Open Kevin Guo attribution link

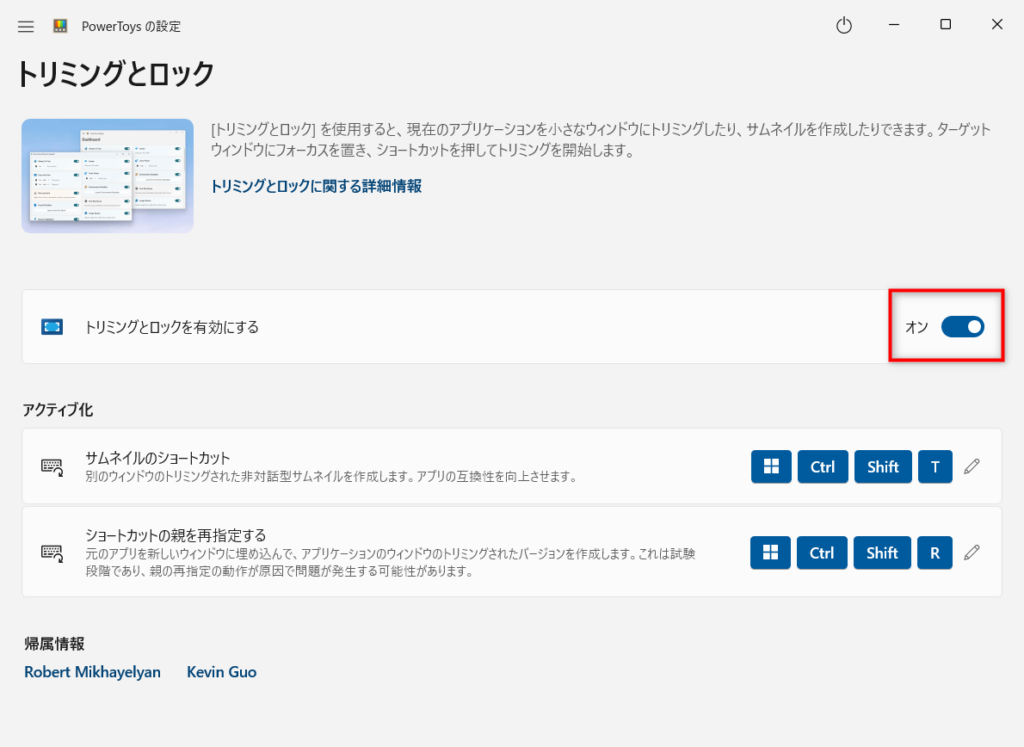click(221, 672)
